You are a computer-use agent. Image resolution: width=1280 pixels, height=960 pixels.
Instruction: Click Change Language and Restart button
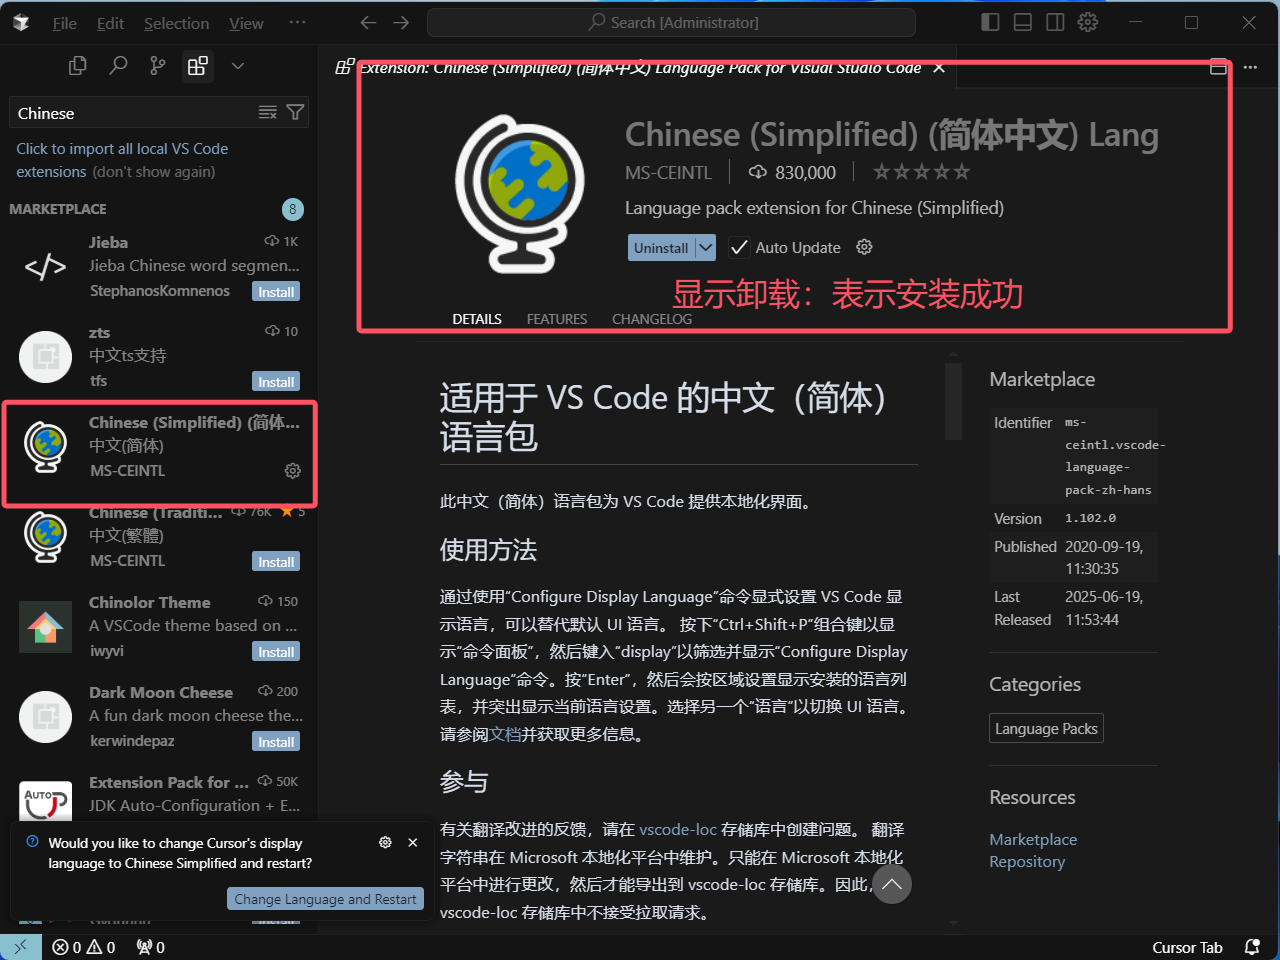click(325, 899)
